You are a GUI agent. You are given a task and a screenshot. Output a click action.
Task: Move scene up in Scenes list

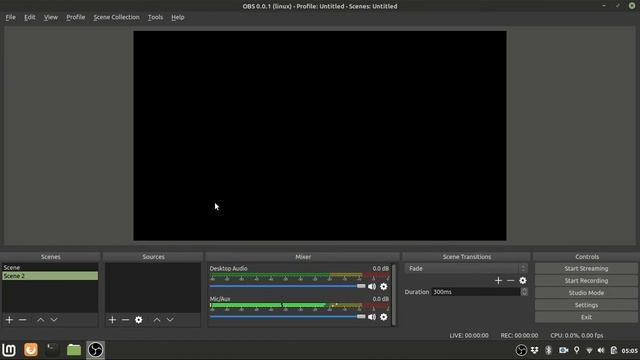40,320
